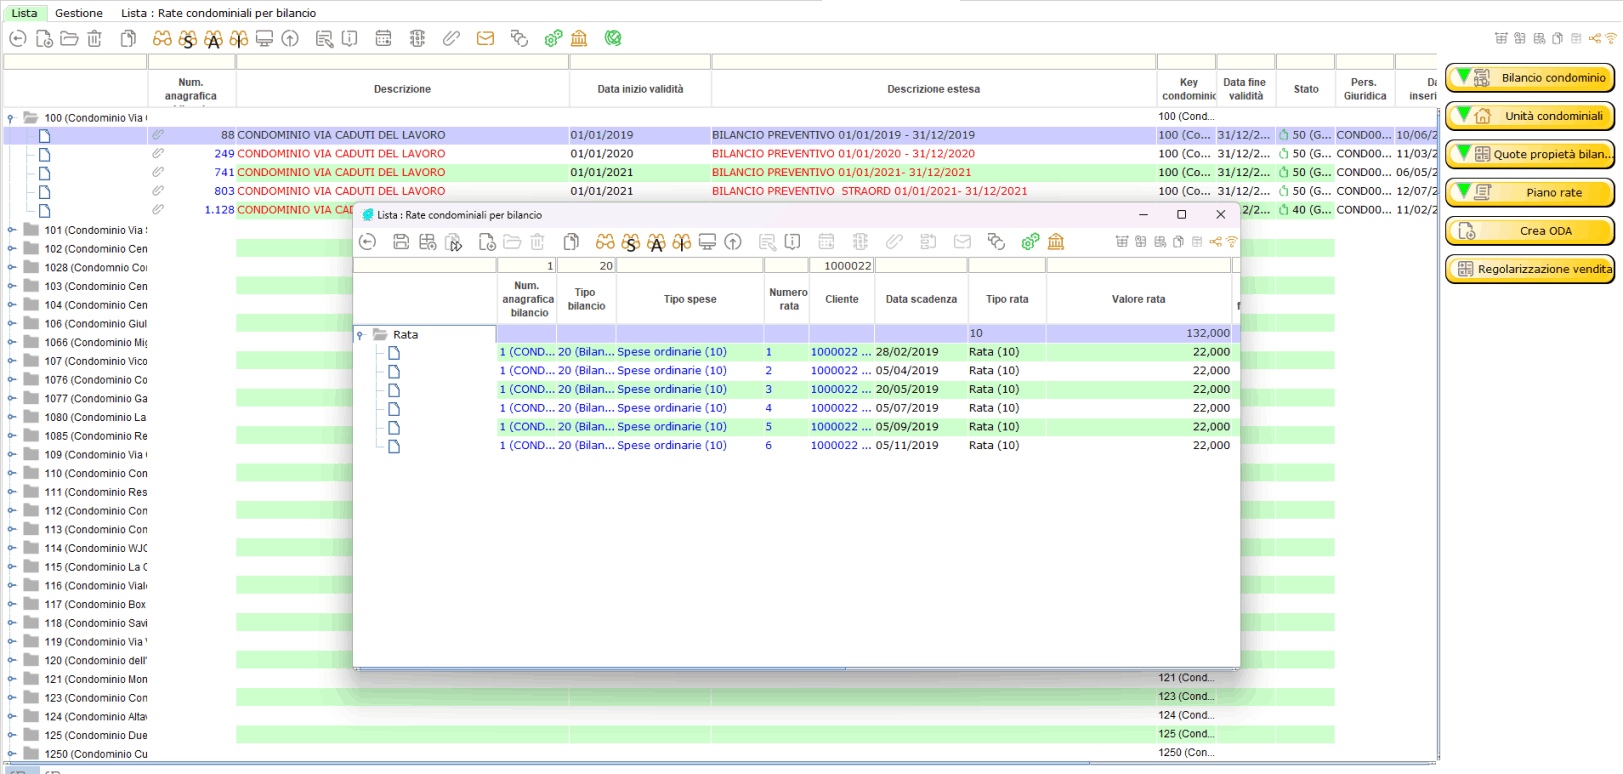The height and width of the screenshot is (774, 1623).
Task: Click binoculars with S icon in dialog toolbar
Action: (x=631, y=242)
